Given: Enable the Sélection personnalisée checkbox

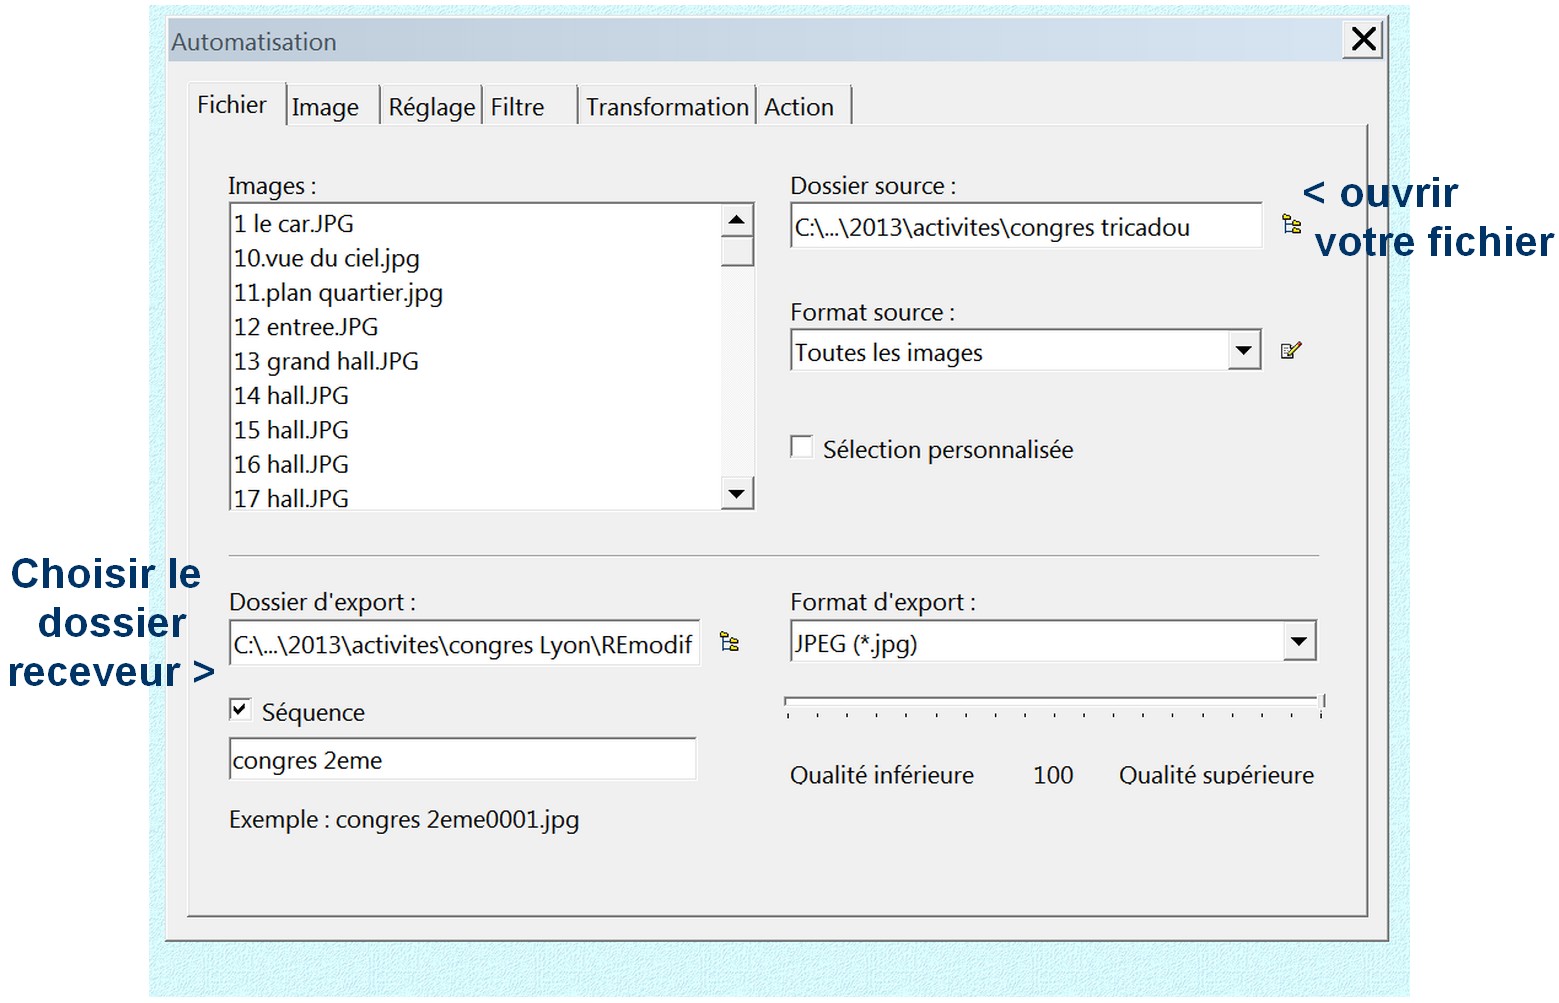Looking at the screenshot, I should click(x=802, y=447).
